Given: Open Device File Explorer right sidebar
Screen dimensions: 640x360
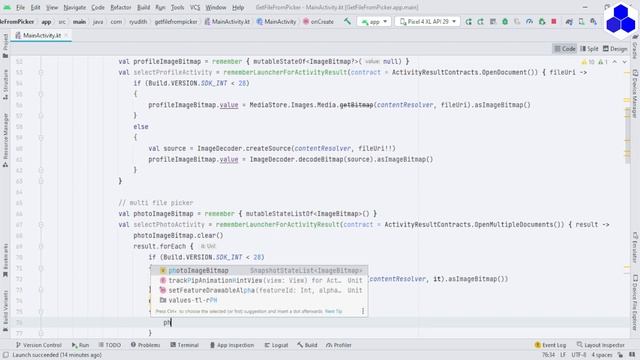Looking at the screenshot, I should point(635,302).
